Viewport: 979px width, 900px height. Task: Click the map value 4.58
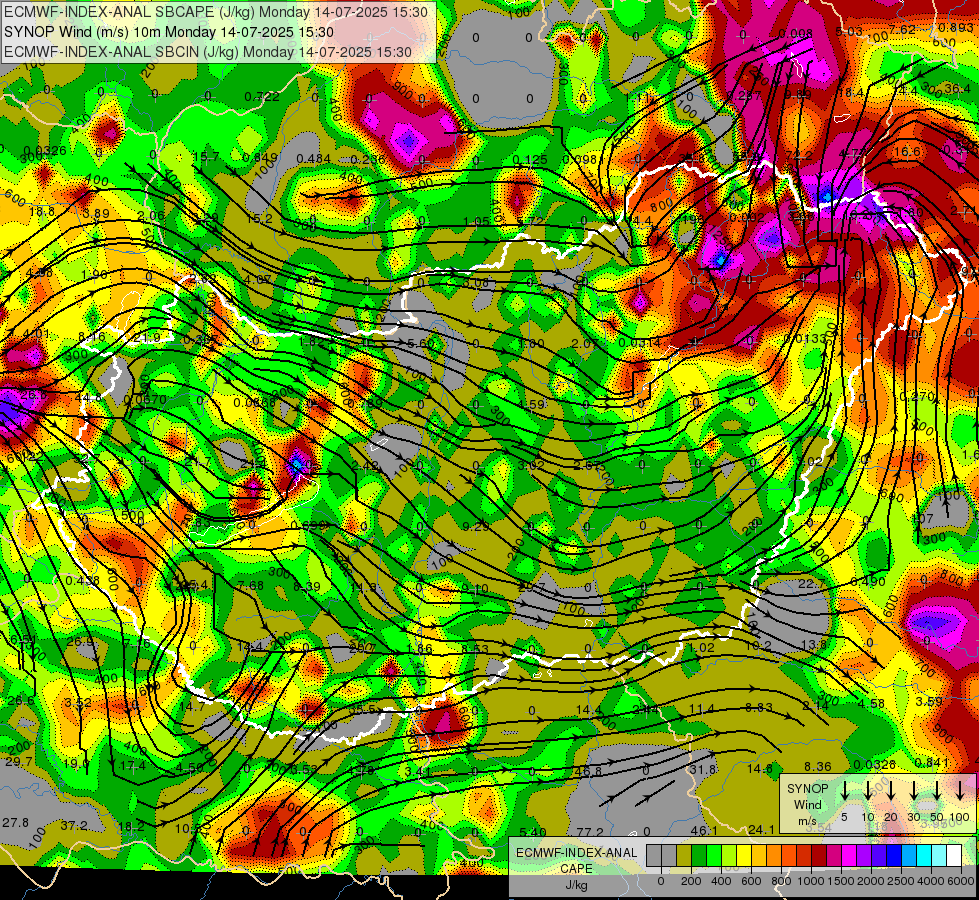(871, 703)
